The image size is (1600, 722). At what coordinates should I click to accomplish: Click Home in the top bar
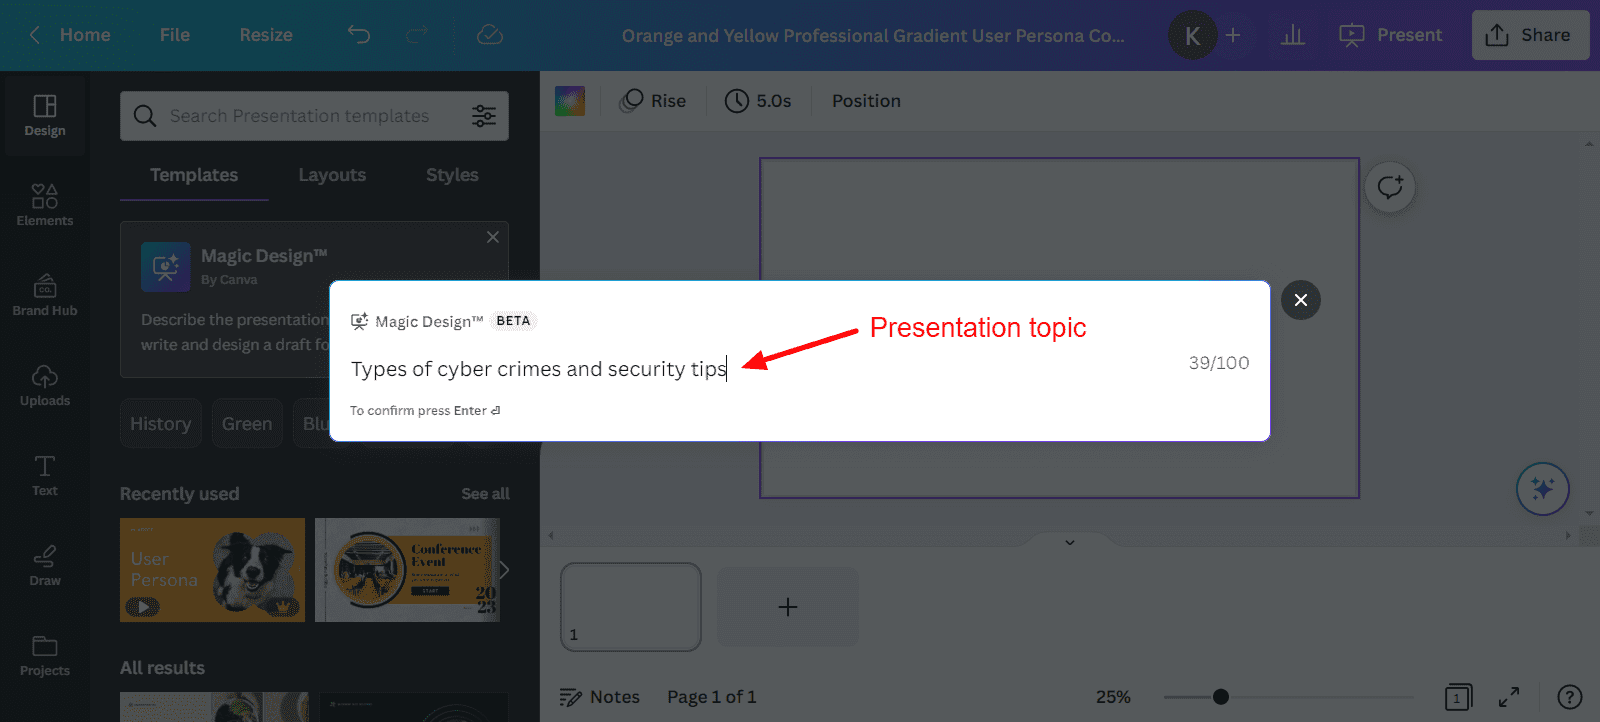tap(85, 35)
